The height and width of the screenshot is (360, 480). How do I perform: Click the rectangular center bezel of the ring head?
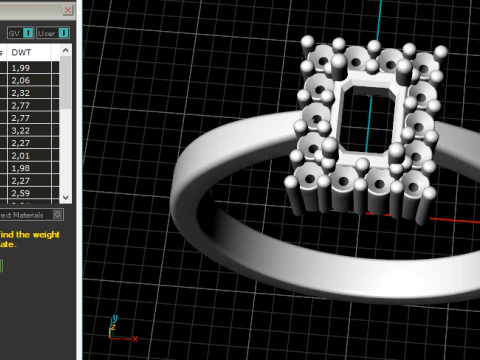coord(368,117)
